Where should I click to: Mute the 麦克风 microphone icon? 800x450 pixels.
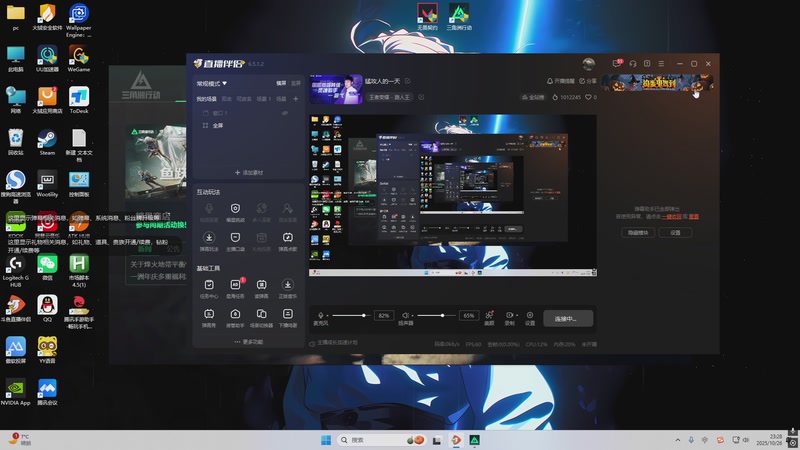click(320, 315)
